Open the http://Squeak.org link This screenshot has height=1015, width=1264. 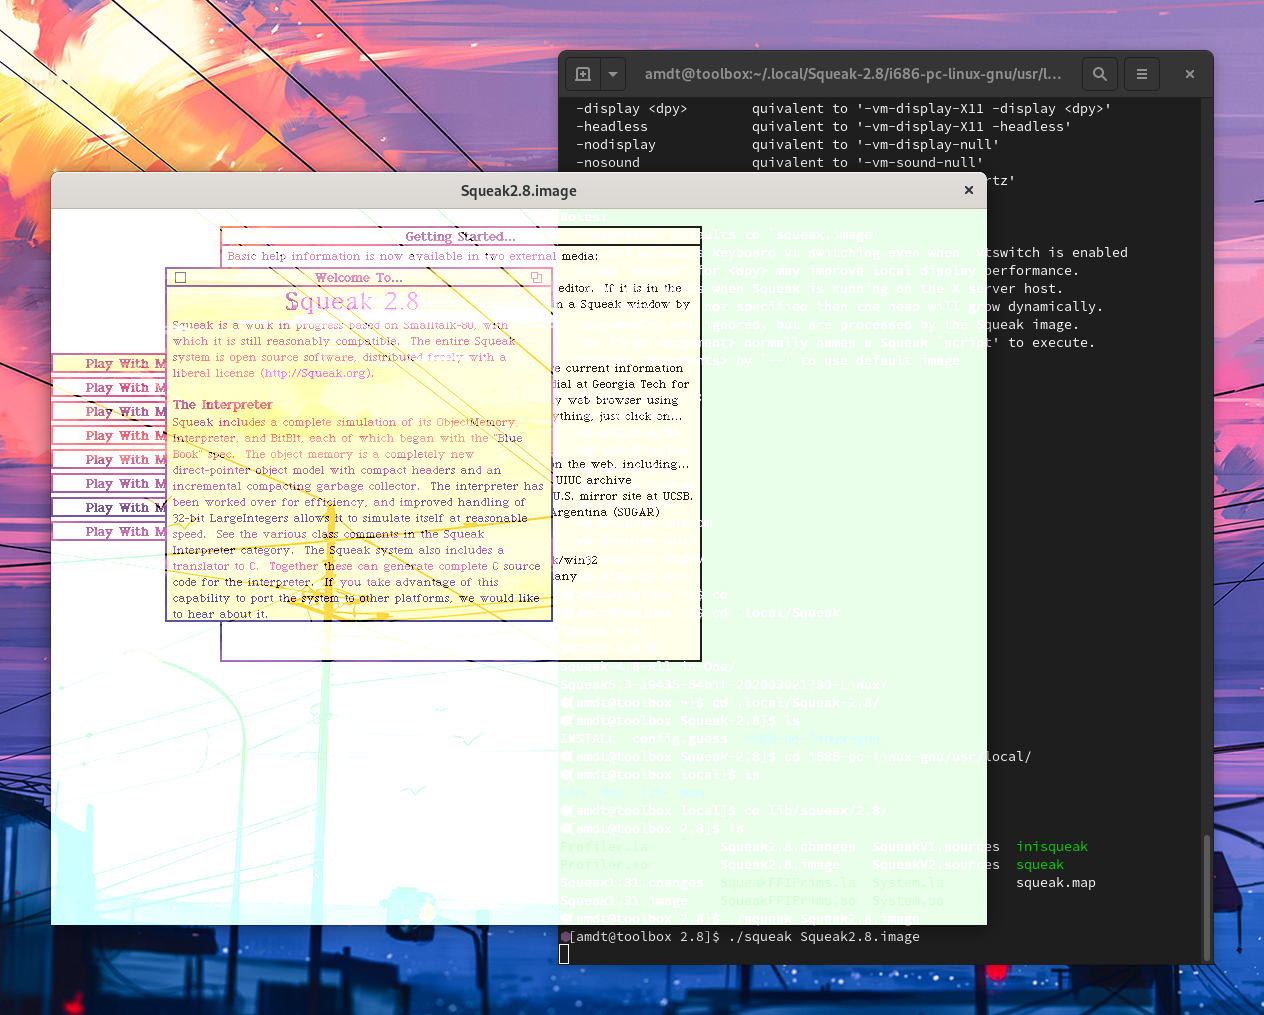(x=317, y=374)
